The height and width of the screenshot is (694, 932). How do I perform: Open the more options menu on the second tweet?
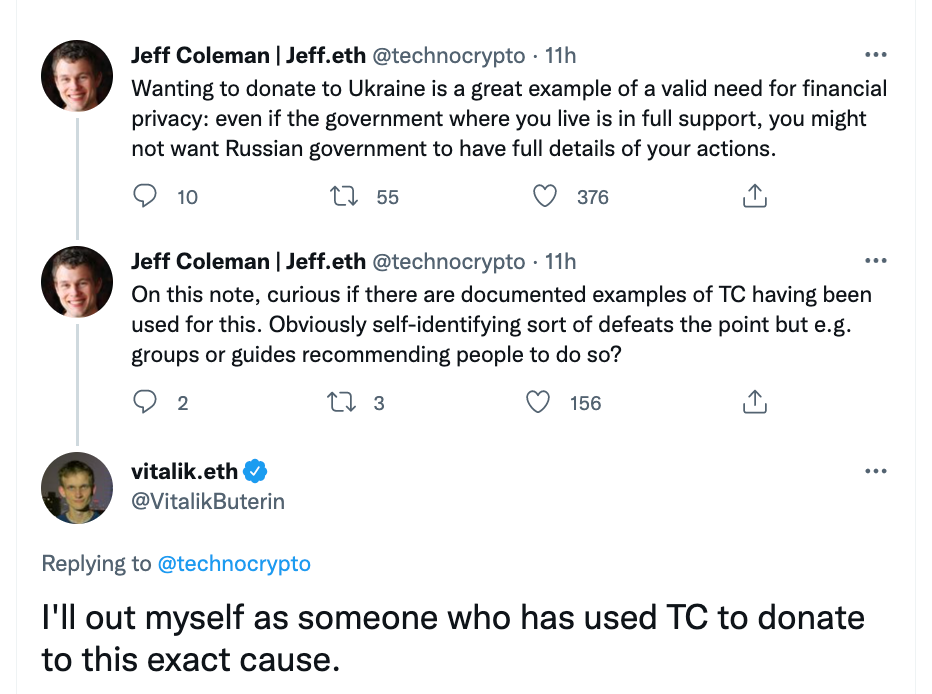(876, 260)
